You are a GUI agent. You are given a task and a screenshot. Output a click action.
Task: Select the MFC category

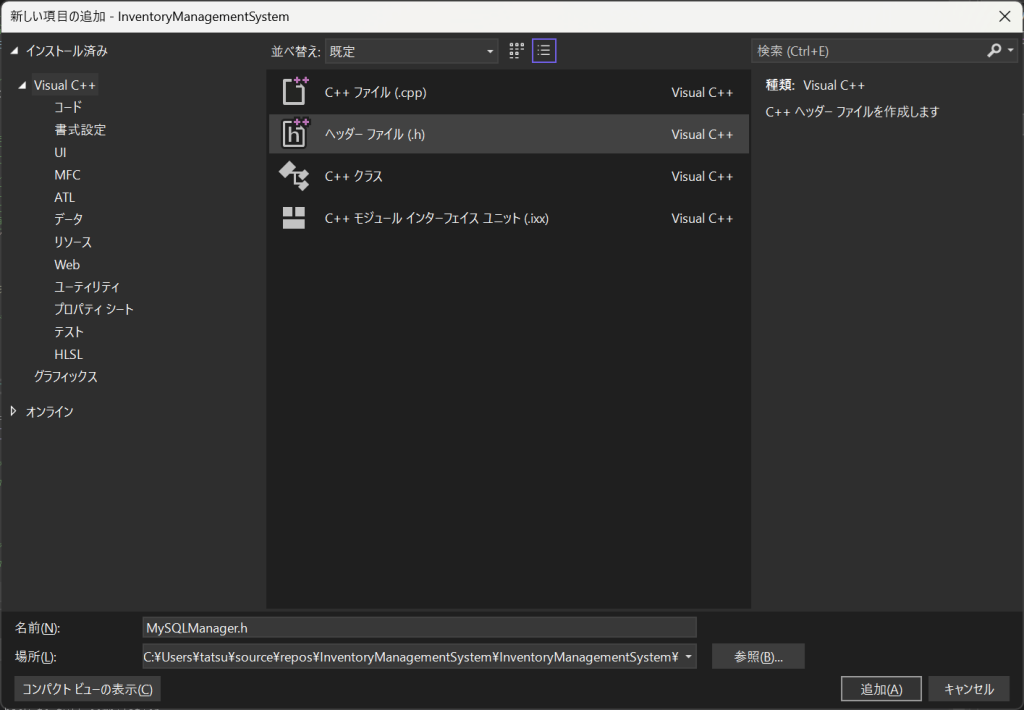coord(67,175)
